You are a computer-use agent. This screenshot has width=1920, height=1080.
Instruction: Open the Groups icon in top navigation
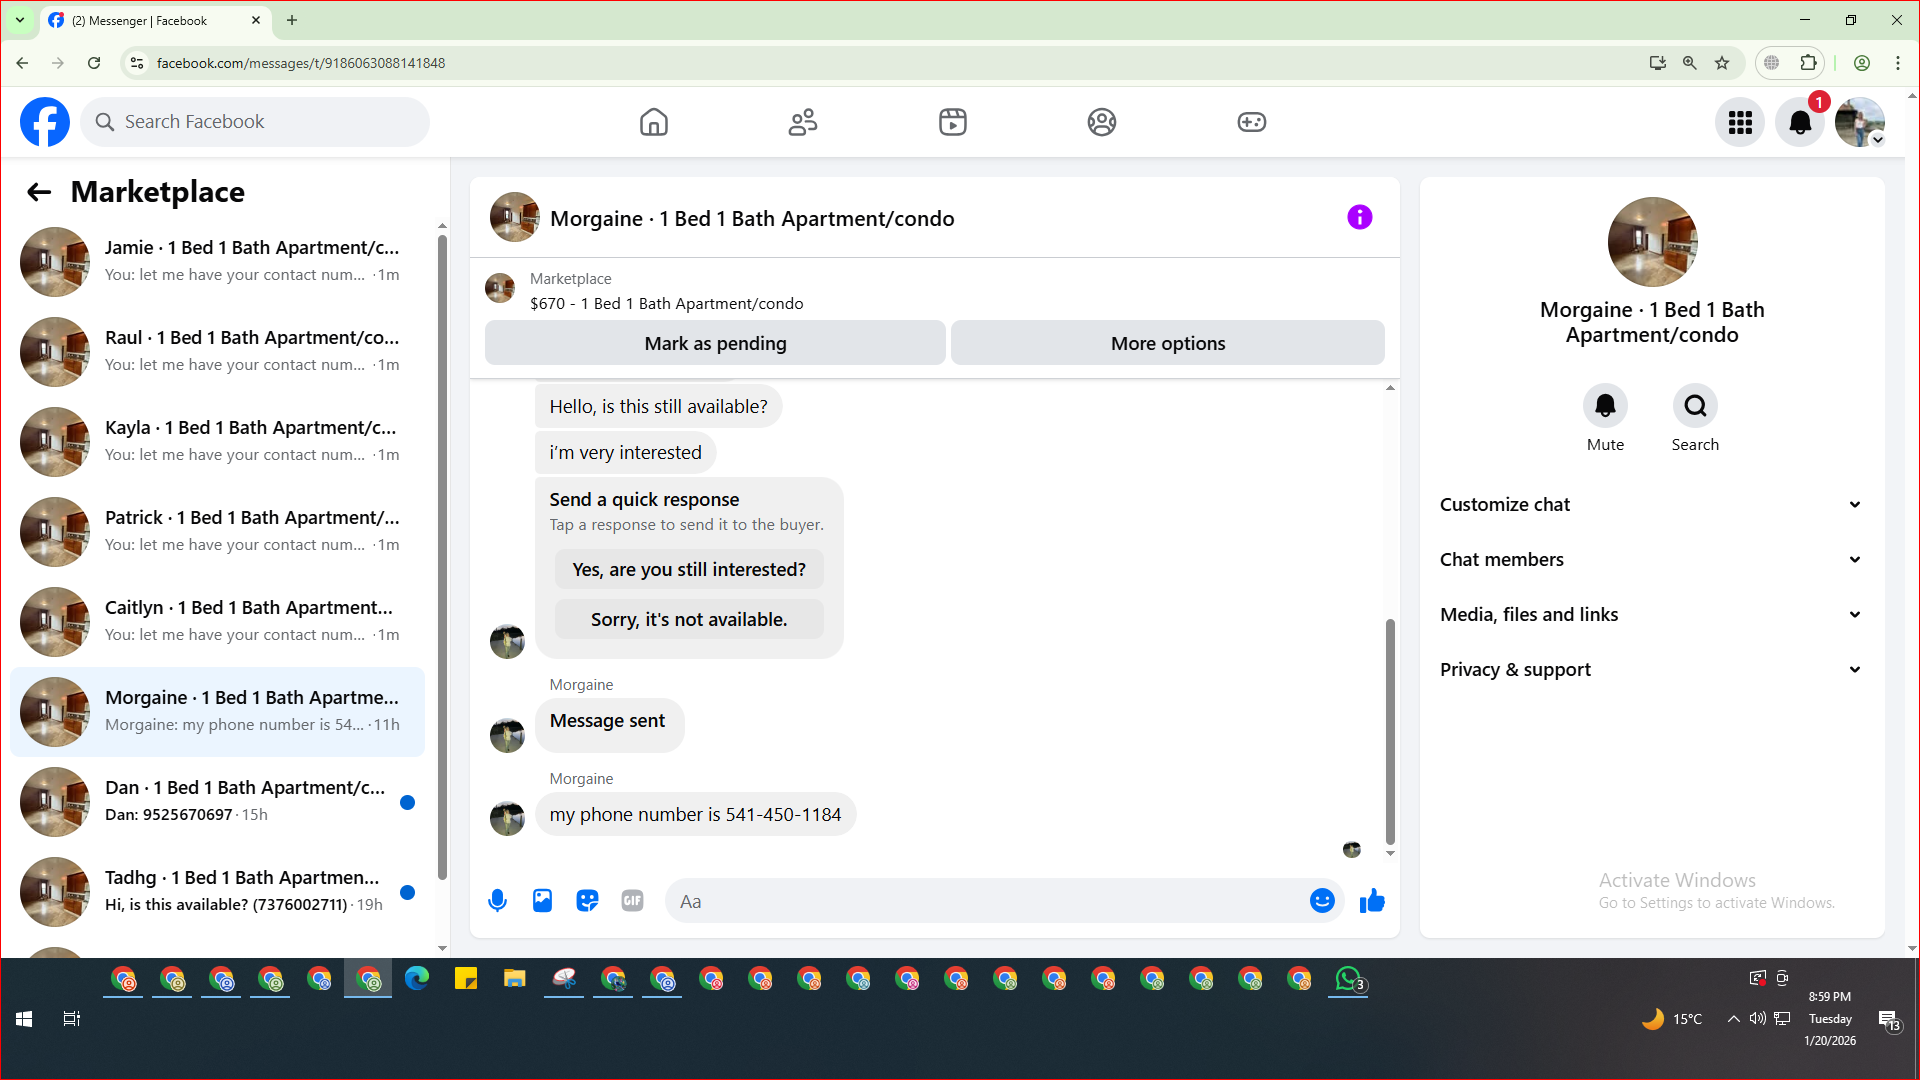(1102, 122)
